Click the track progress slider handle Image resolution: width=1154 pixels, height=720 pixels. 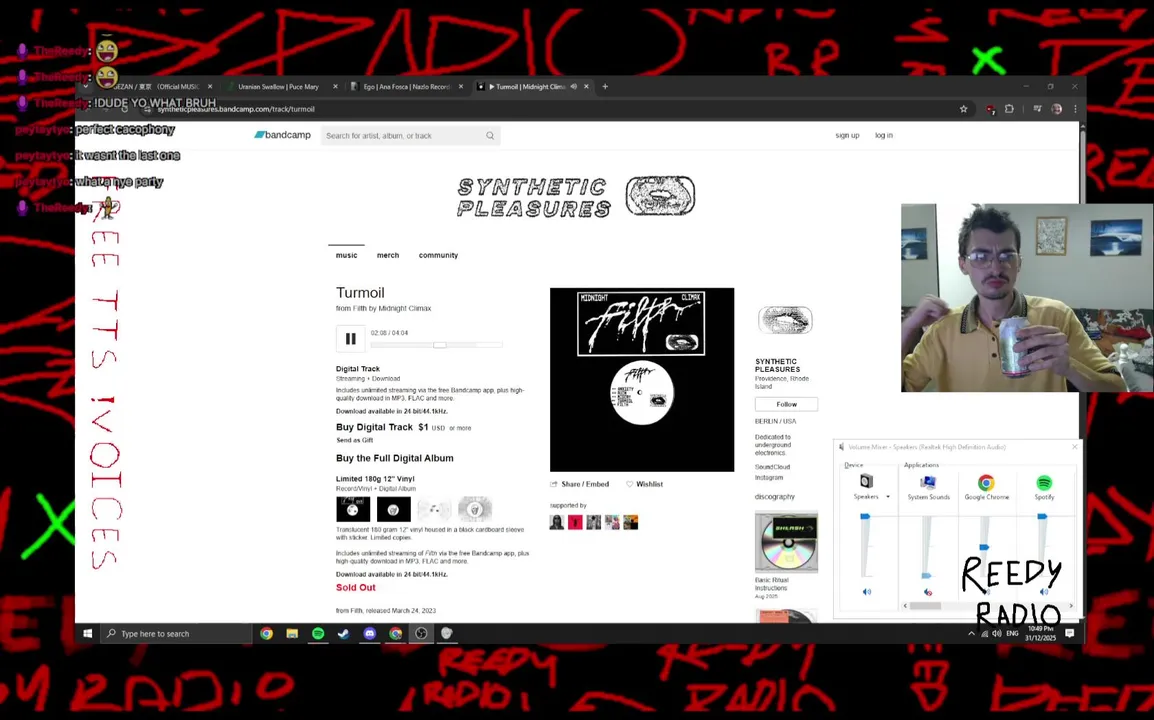point(439,345)
